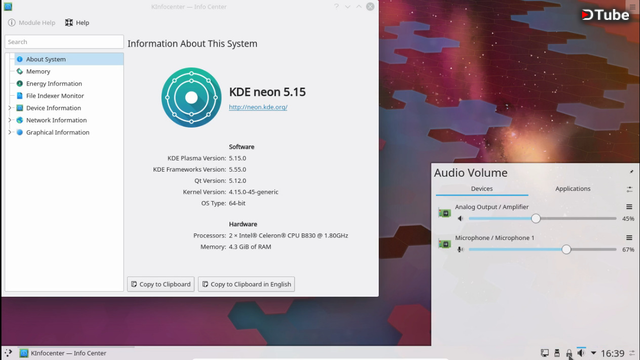Click Copy to Clipboard button
This screenshot has width=640, height=360.
(x=161, y=284)
